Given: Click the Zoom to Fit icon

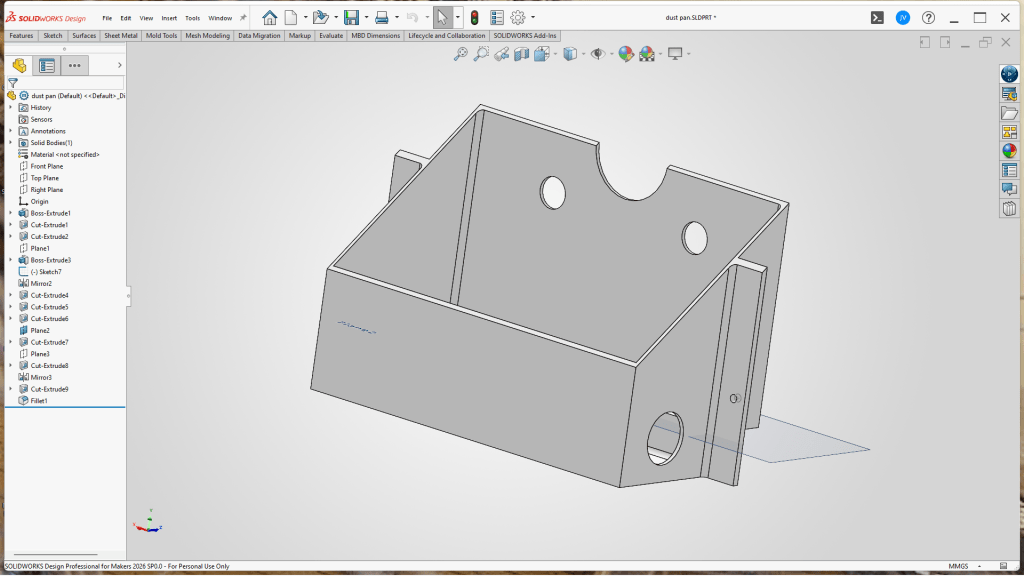Looking at the screenshot, I should [460, 54].
